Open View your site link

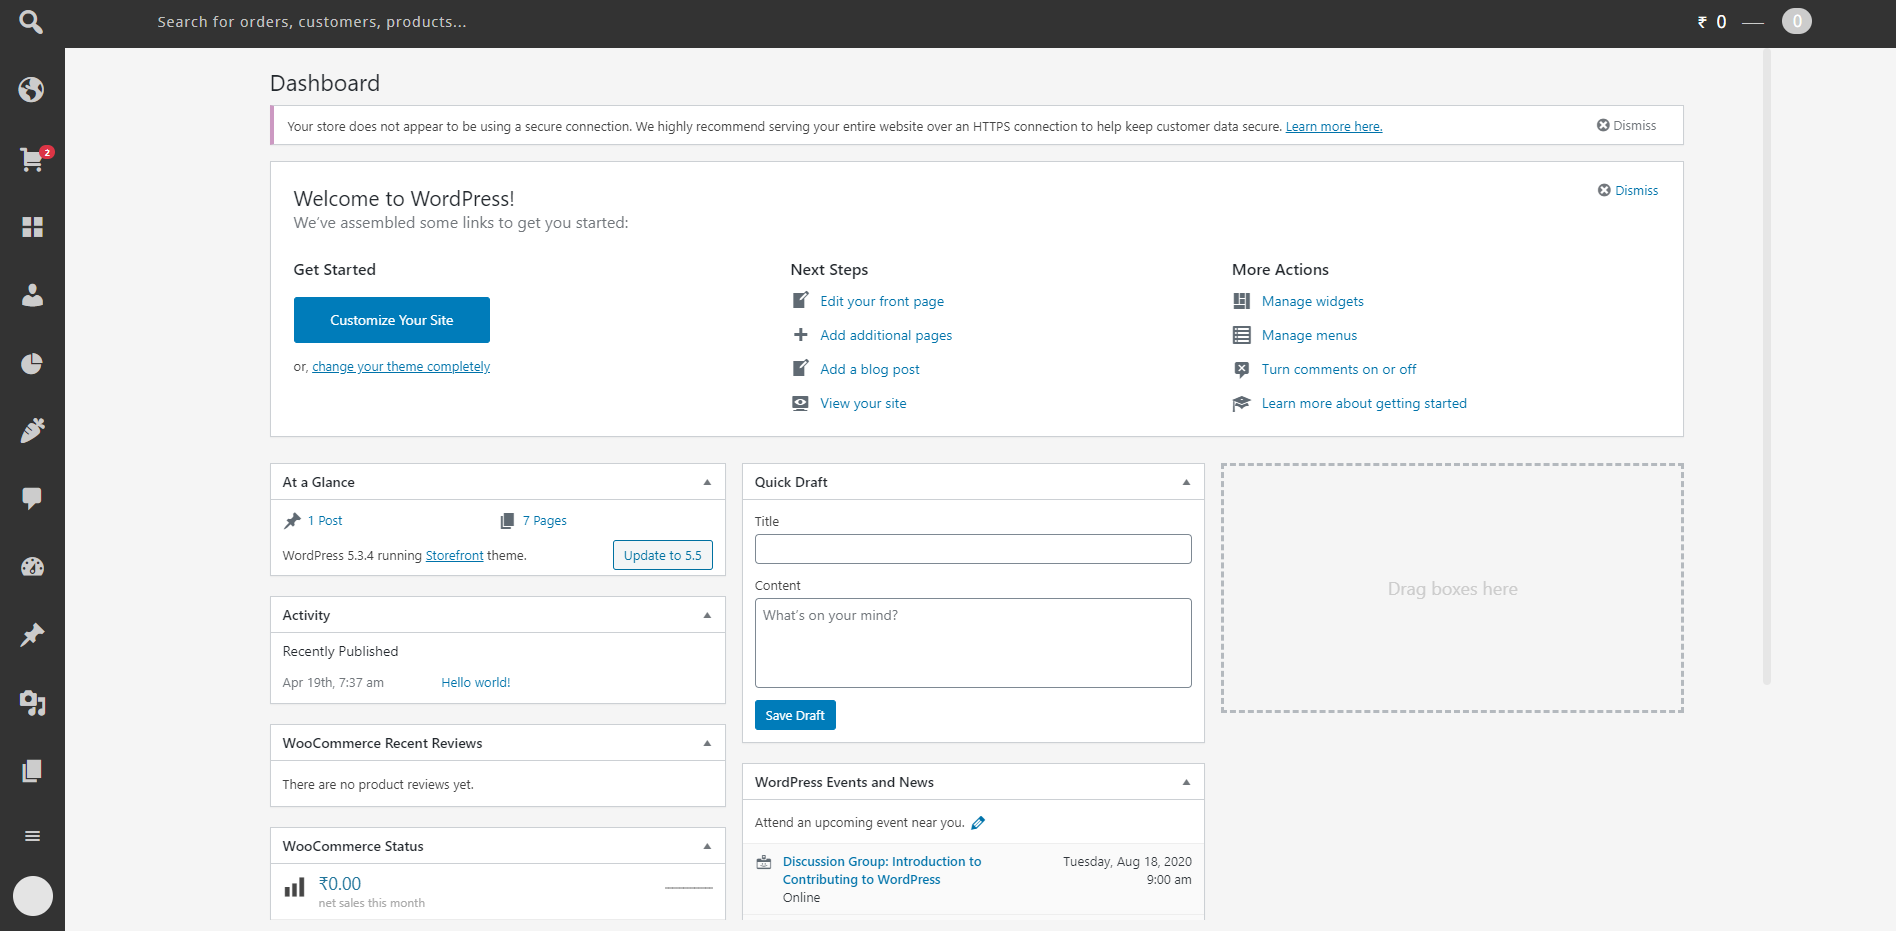(863, 403)
